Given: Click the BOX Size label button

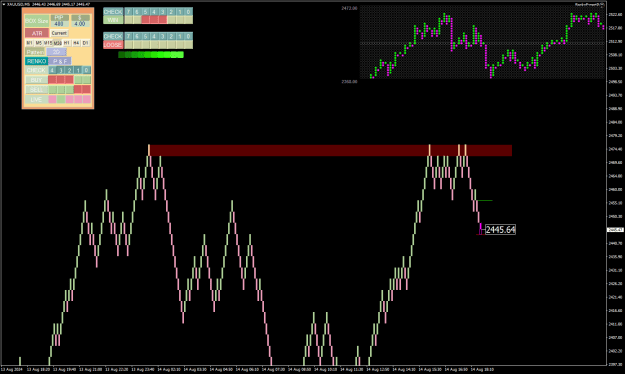Looking at the screenshot, I should 37,21.
